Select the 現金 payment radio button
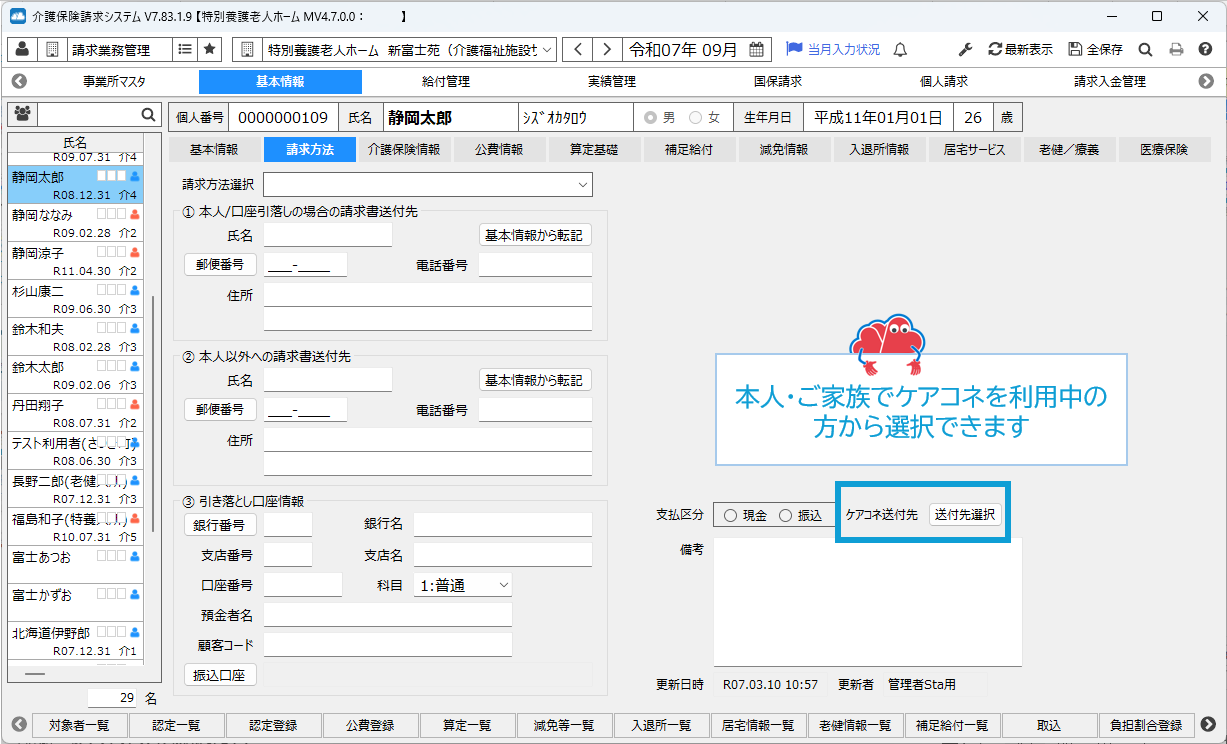Viewport: 1227px width, 744px height. [730, 515]
